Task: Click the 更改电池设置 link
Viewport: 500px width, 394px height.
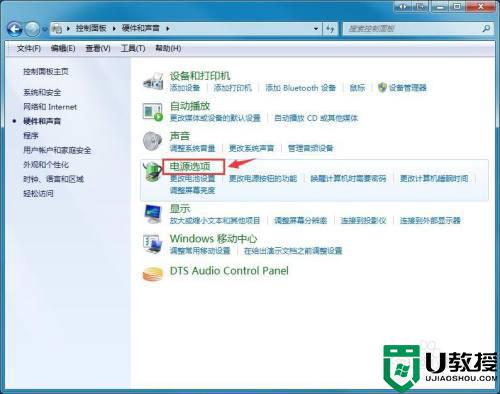Action: (192, 178)
